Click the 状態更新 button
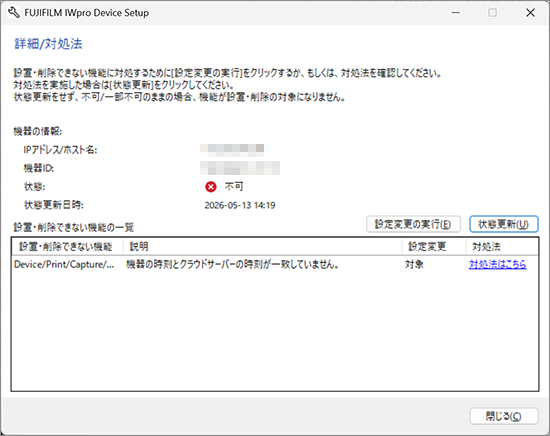This screenshot has height=436, width=550. tap(503, 224)
